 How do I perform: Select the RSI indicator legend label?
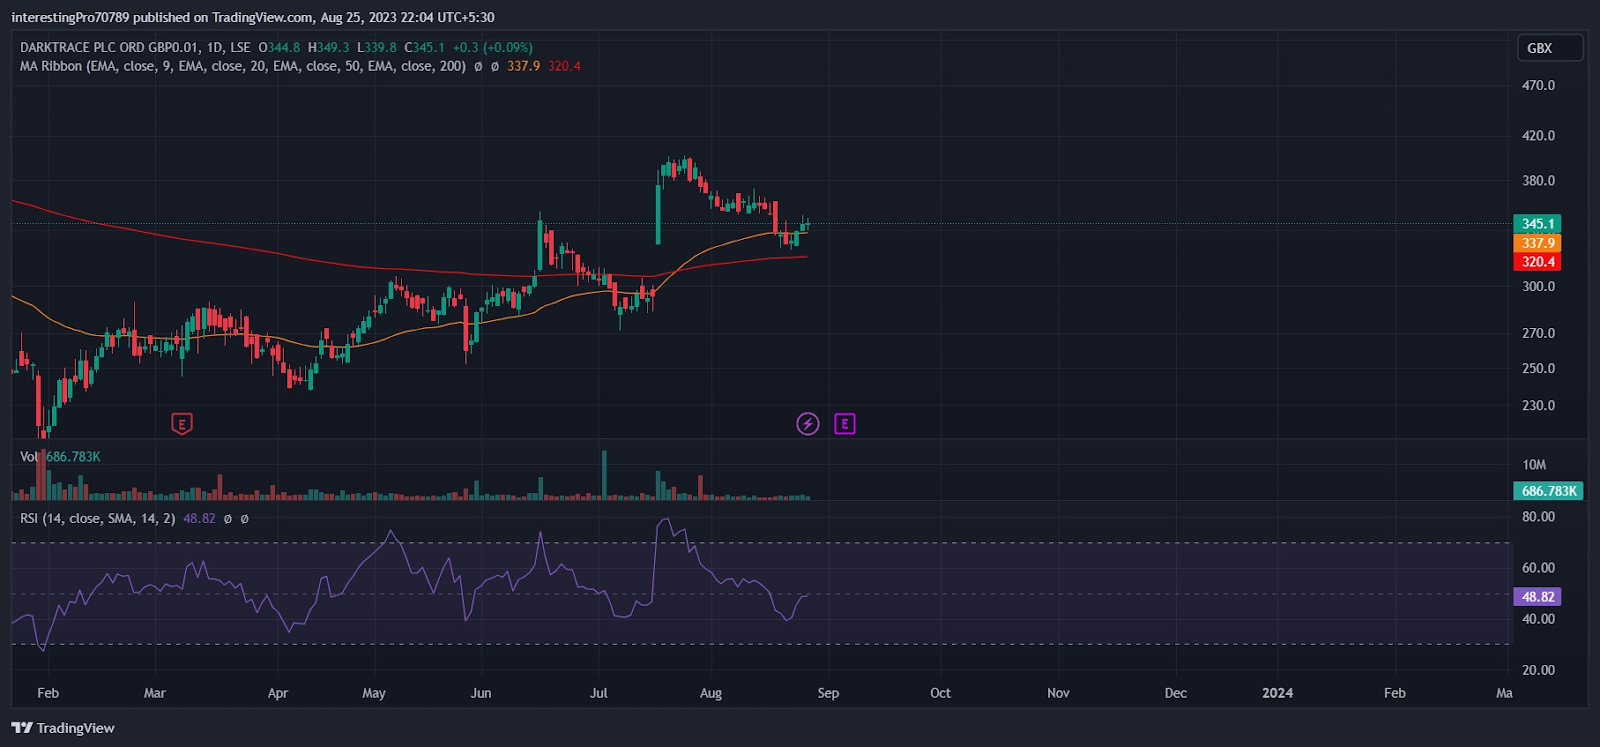[97, 518]
